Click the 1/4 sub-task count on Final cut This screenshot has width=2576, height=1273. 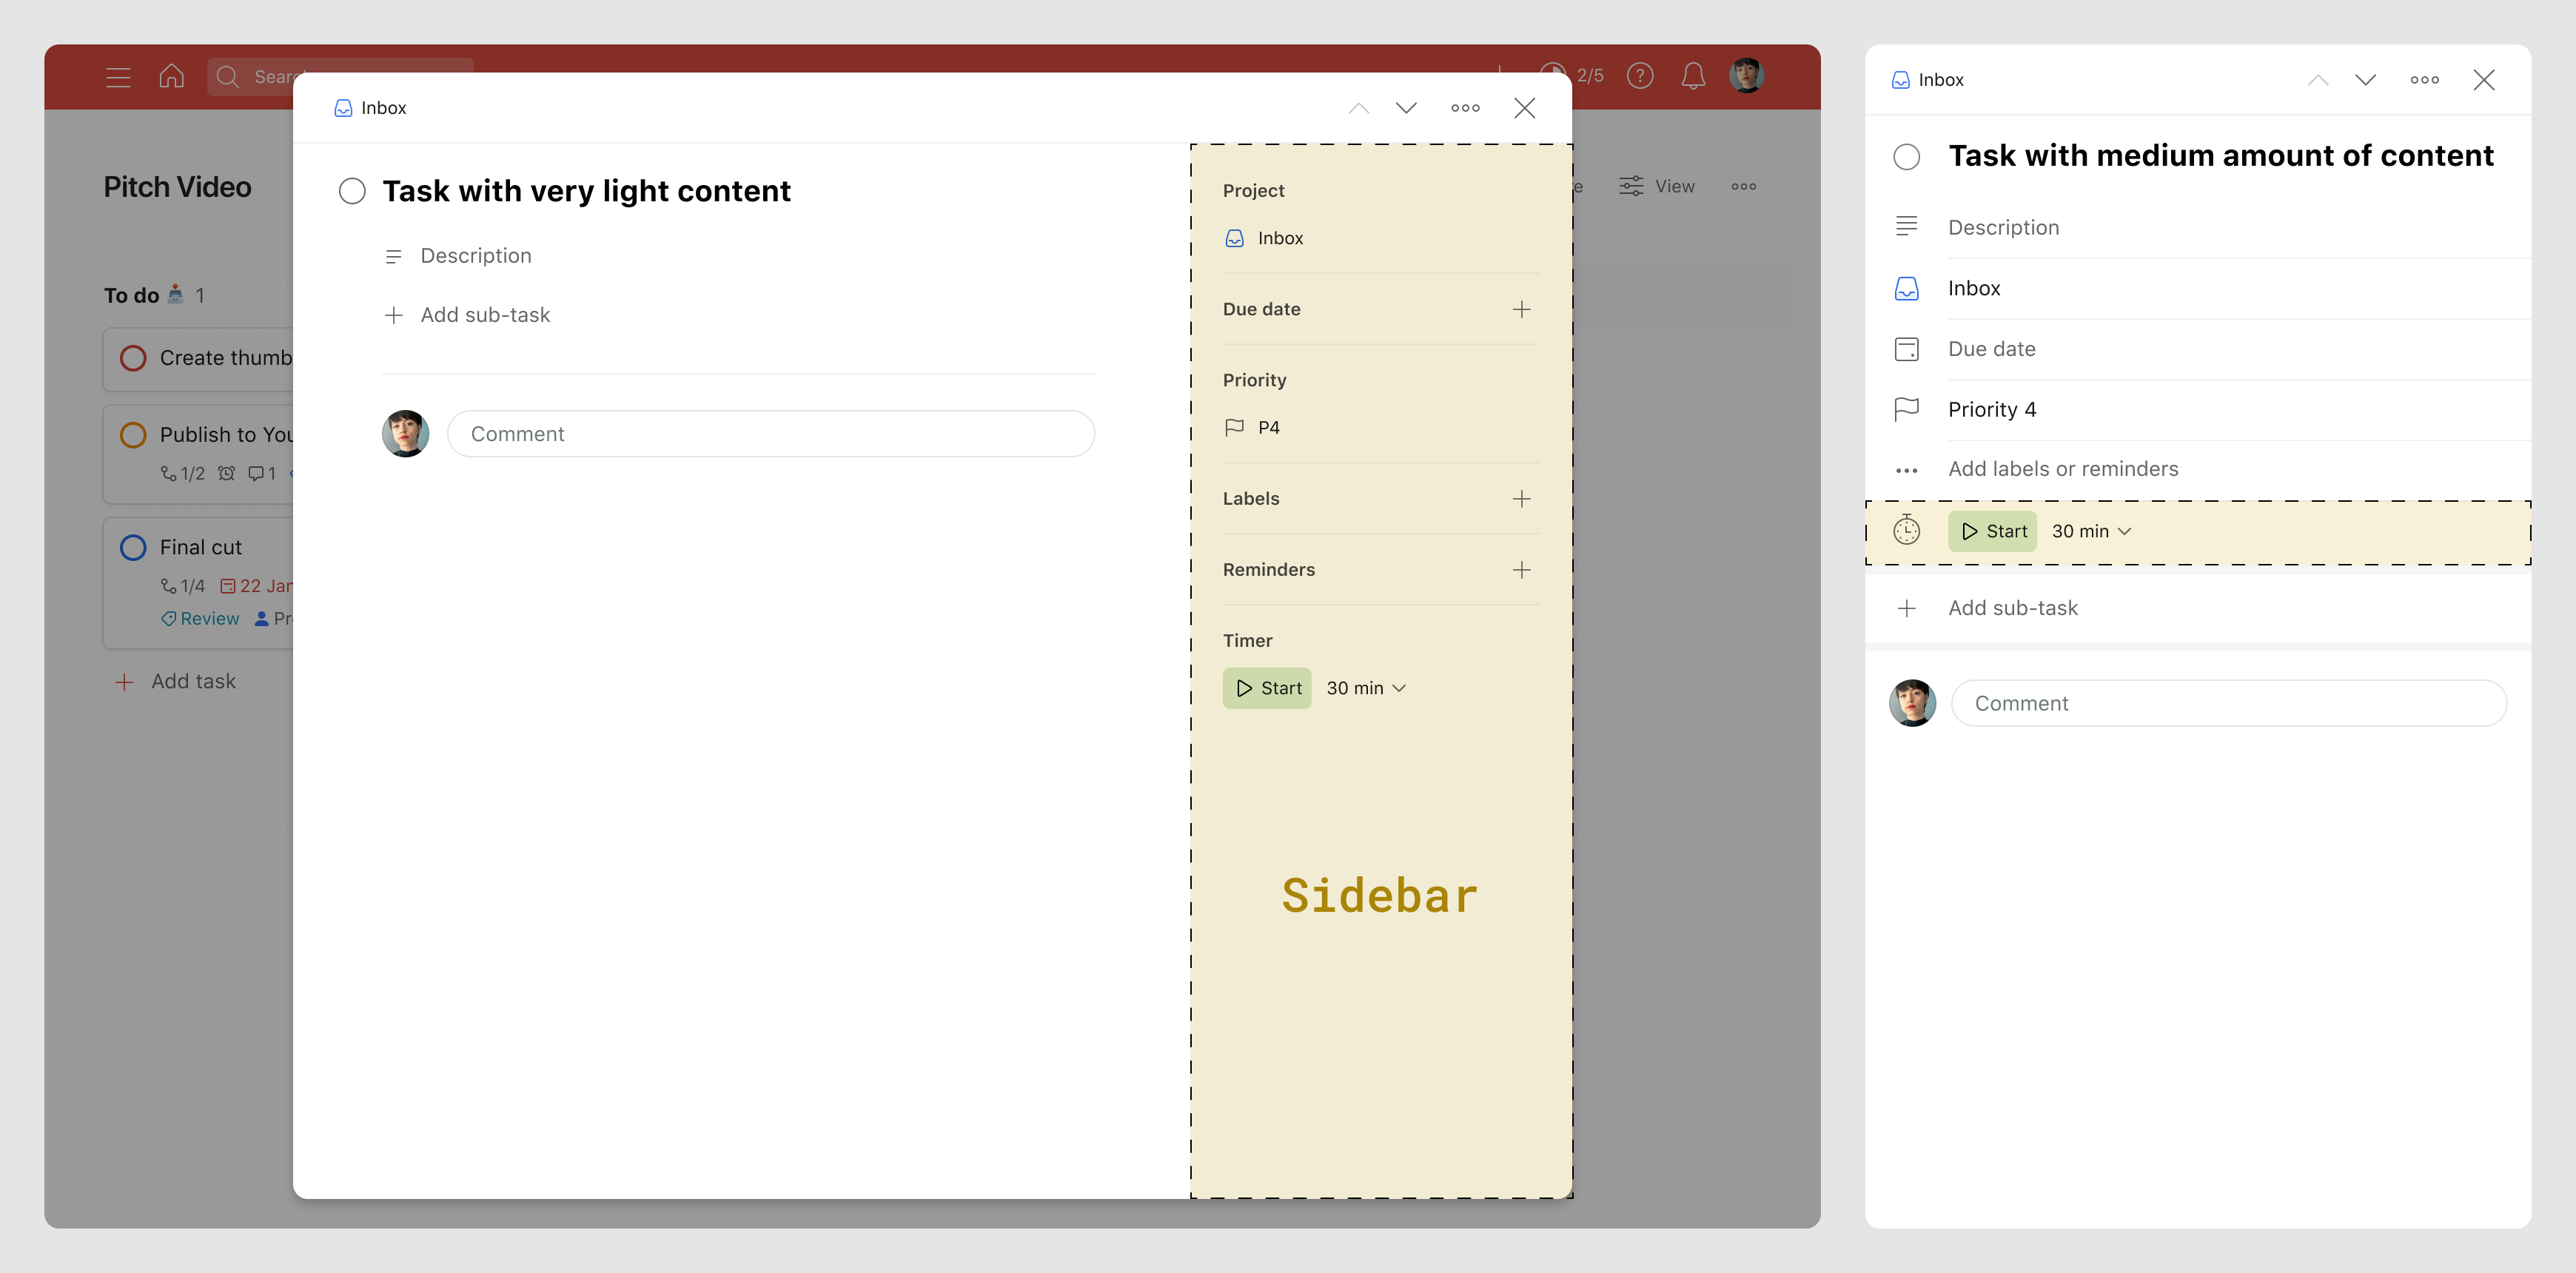click(x=183, y=586)
